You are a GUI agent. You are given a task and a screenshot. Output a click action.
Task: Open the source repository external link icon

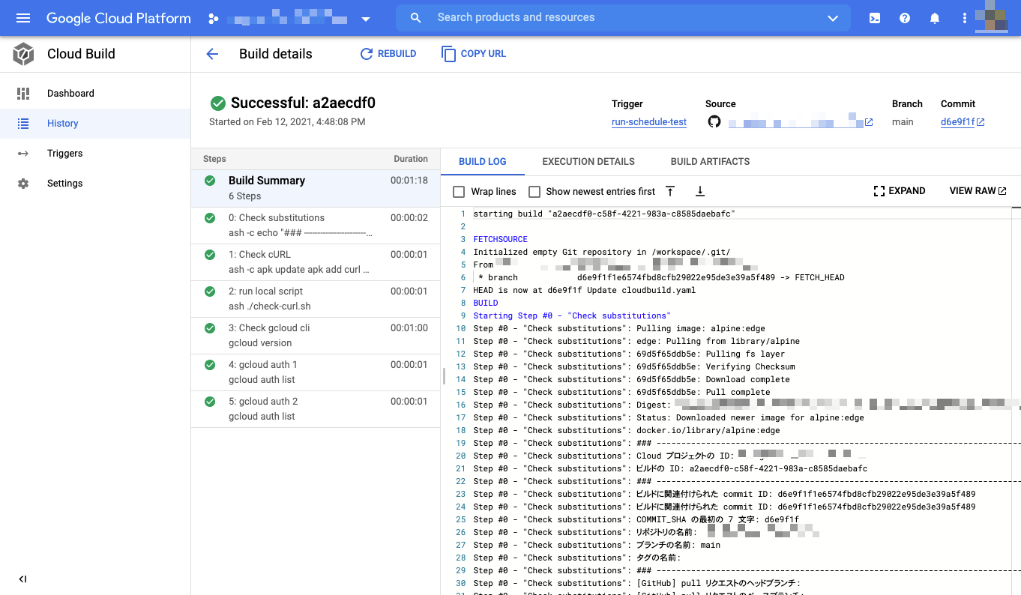tap(869, 122)
